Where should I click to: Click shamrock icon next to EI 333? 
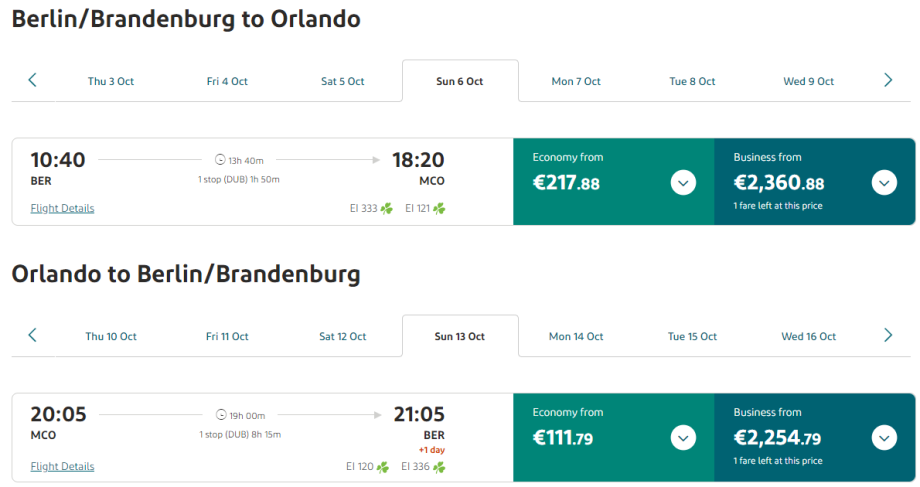[x=386, y=209]
